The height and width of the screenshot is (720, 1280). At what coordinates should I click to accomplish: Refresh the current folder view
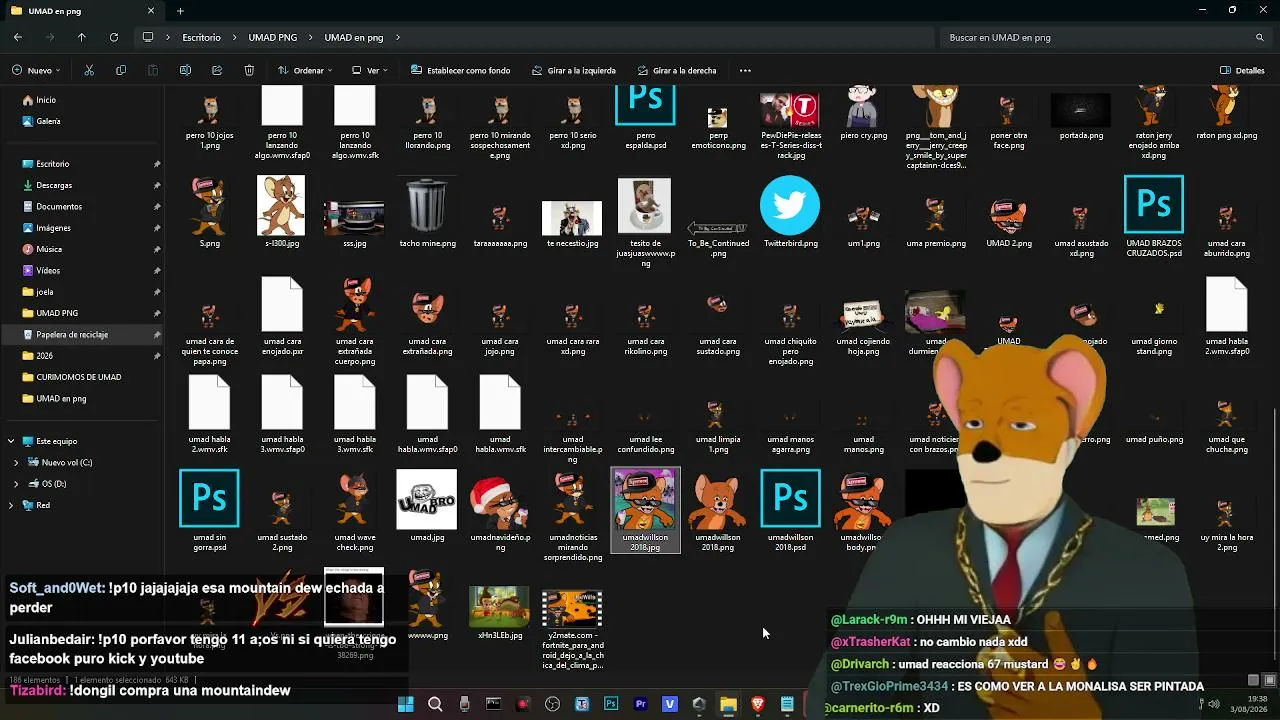click(x=114, y=37)
